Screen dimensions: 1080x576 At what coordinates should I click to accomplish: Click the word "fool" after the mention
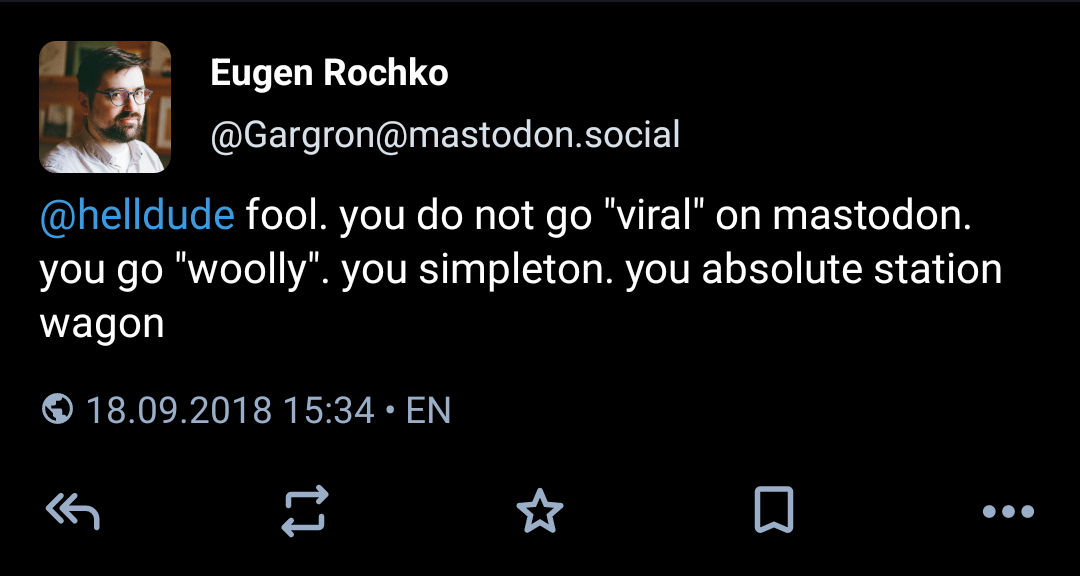pos(284,217)
